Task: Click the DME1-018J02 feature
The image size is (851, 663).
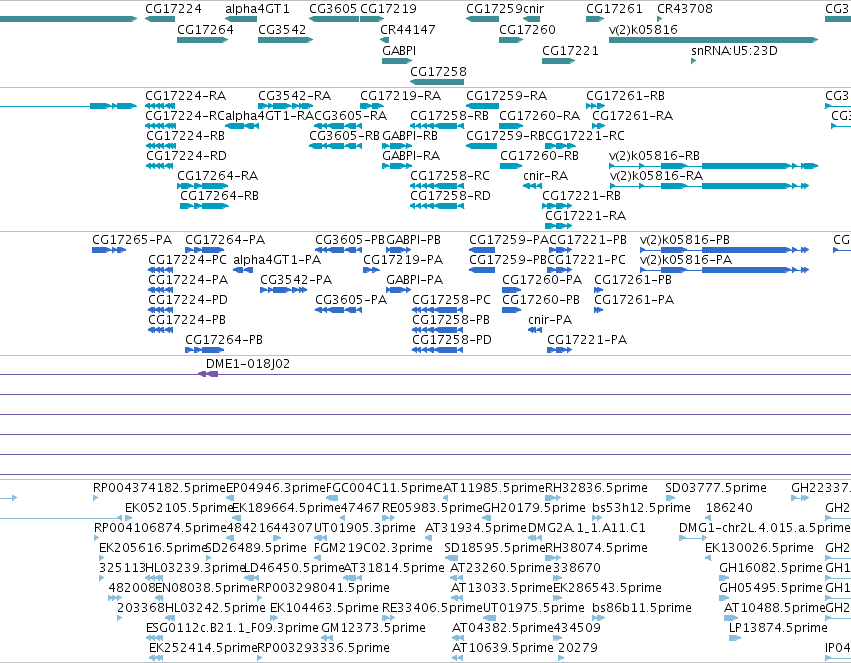Action: tap(208, 374)
